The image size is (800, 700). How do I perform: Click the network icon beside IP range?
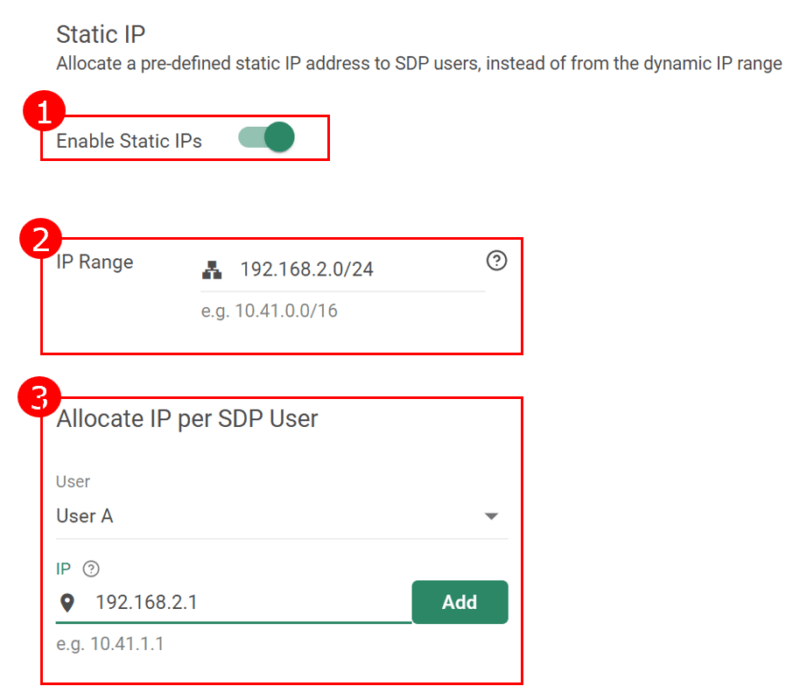[212, 269]
